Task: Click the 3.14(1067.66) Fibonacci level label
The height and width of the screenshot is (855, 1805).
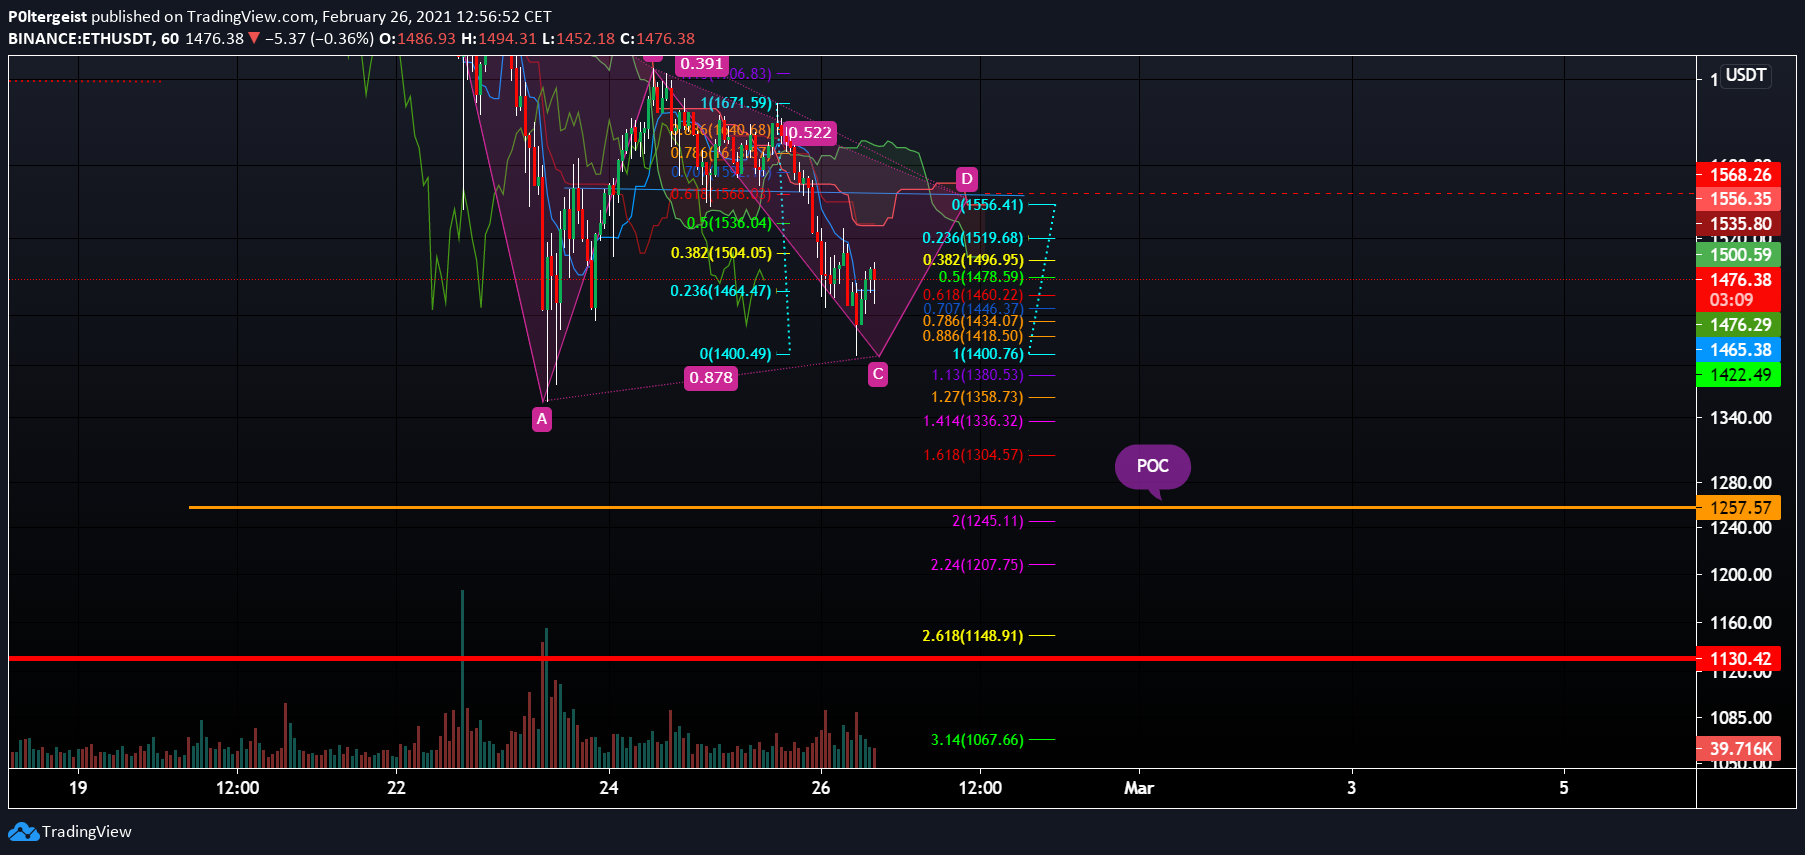Action: click(x=977, y=740)
